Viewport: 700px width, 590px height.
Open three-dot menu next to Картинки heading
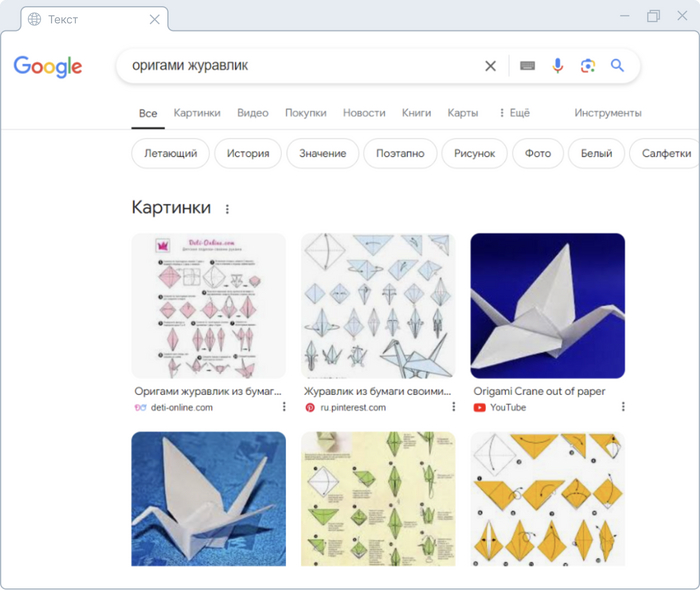click(x=227, y=209)
